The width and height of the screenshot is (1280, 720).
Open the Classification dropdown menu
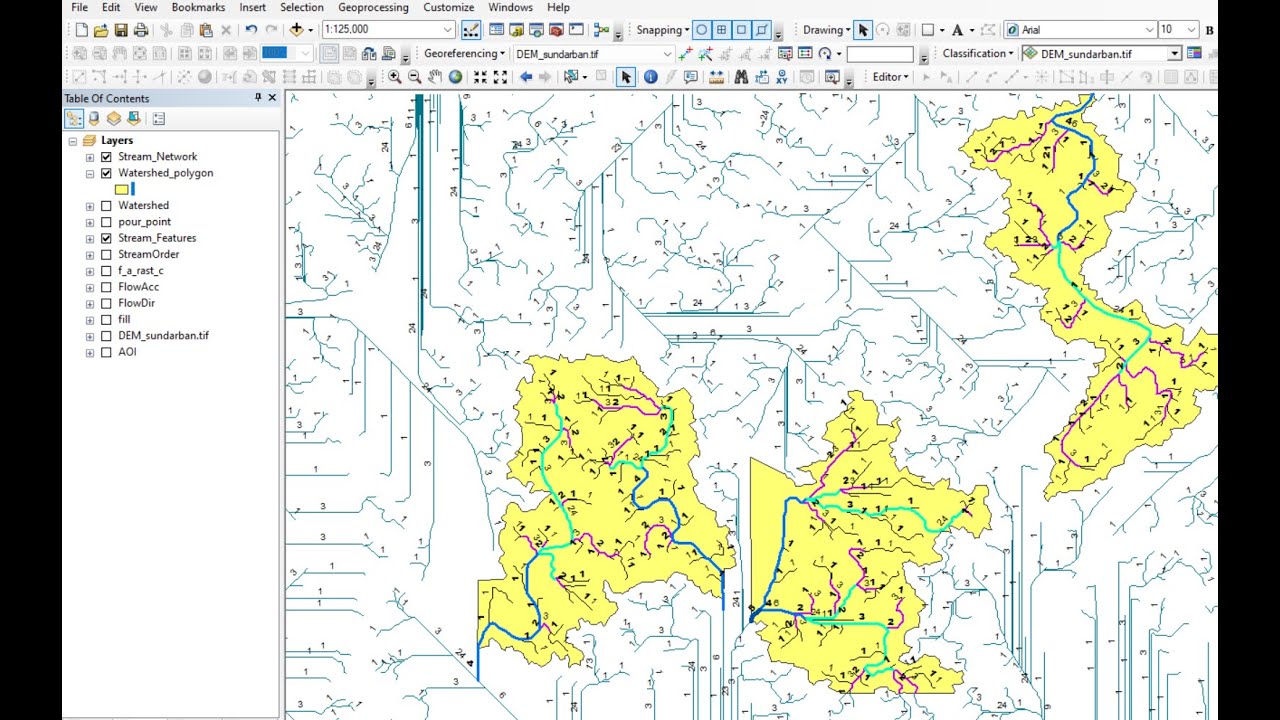978,54
